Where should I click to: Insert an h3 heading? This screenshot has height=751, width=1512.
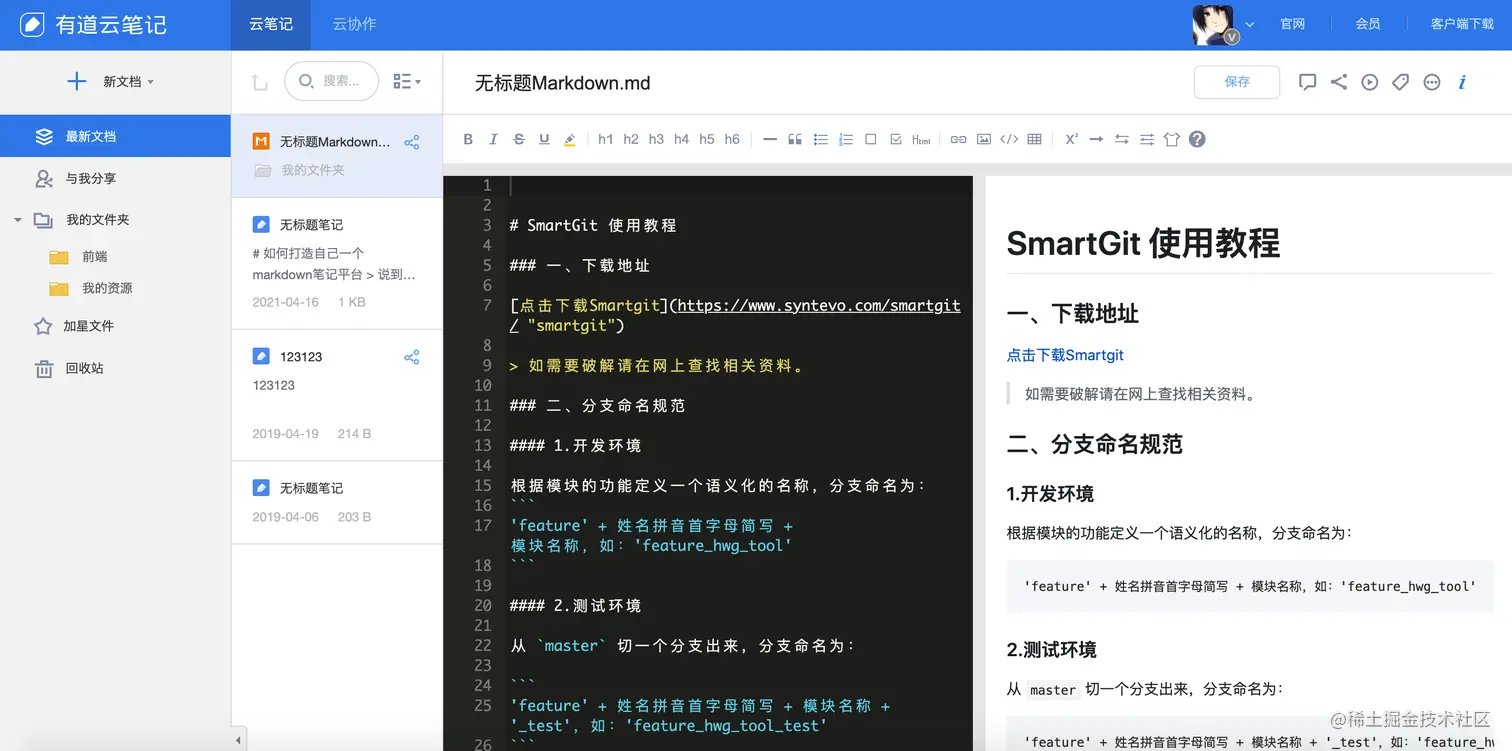[x=656, y=139]
